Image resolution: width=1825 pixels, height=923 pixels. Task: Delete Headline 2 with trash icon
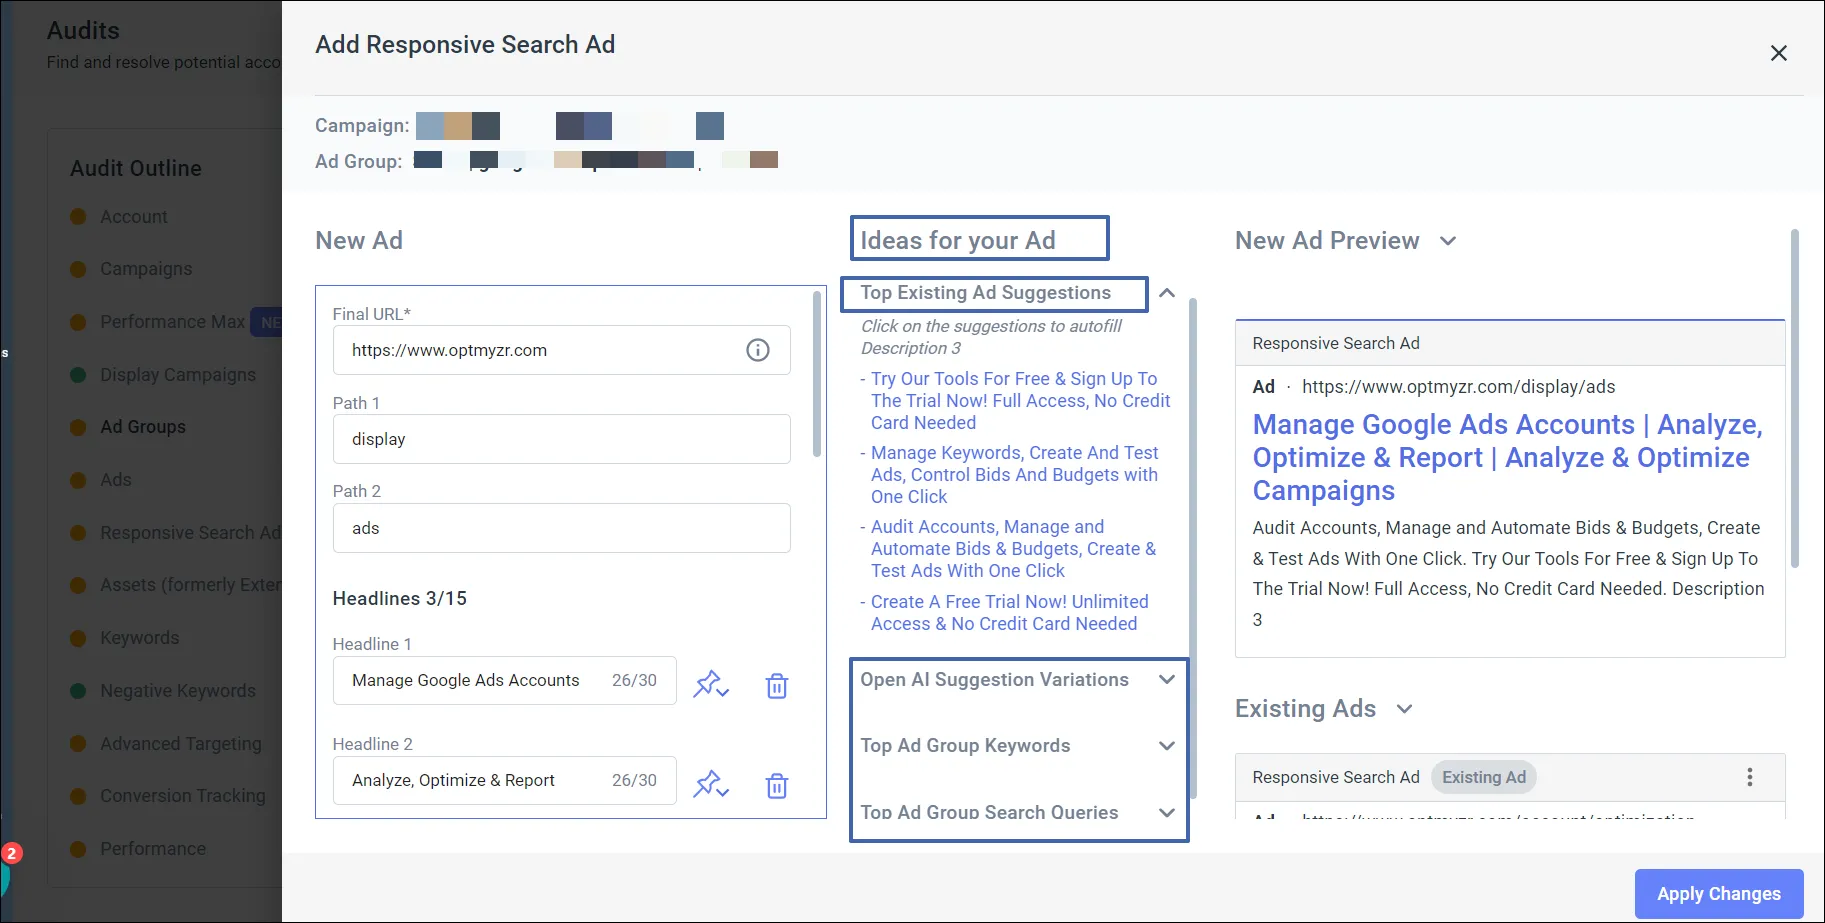tap(777, 786)
